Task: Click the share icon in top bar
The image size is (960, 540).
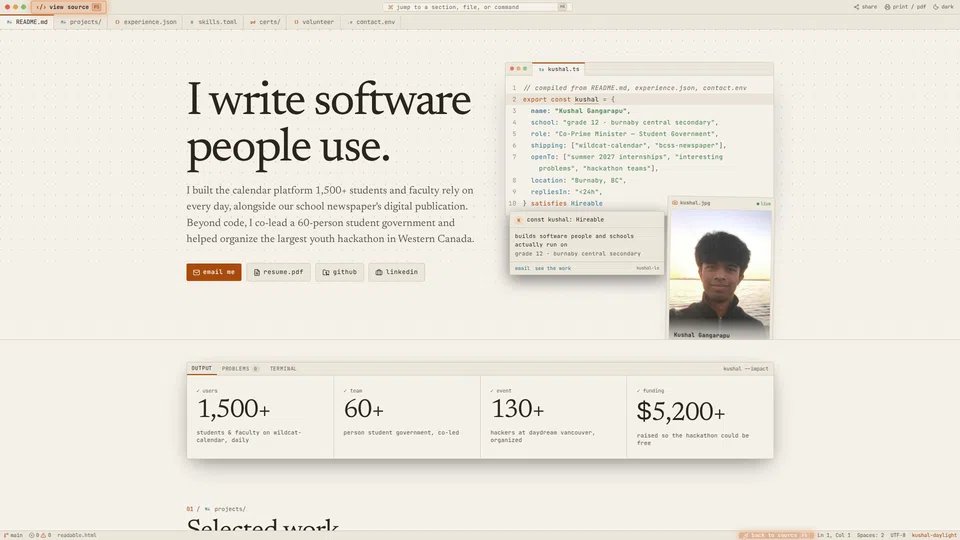Action: click(856, 7)
